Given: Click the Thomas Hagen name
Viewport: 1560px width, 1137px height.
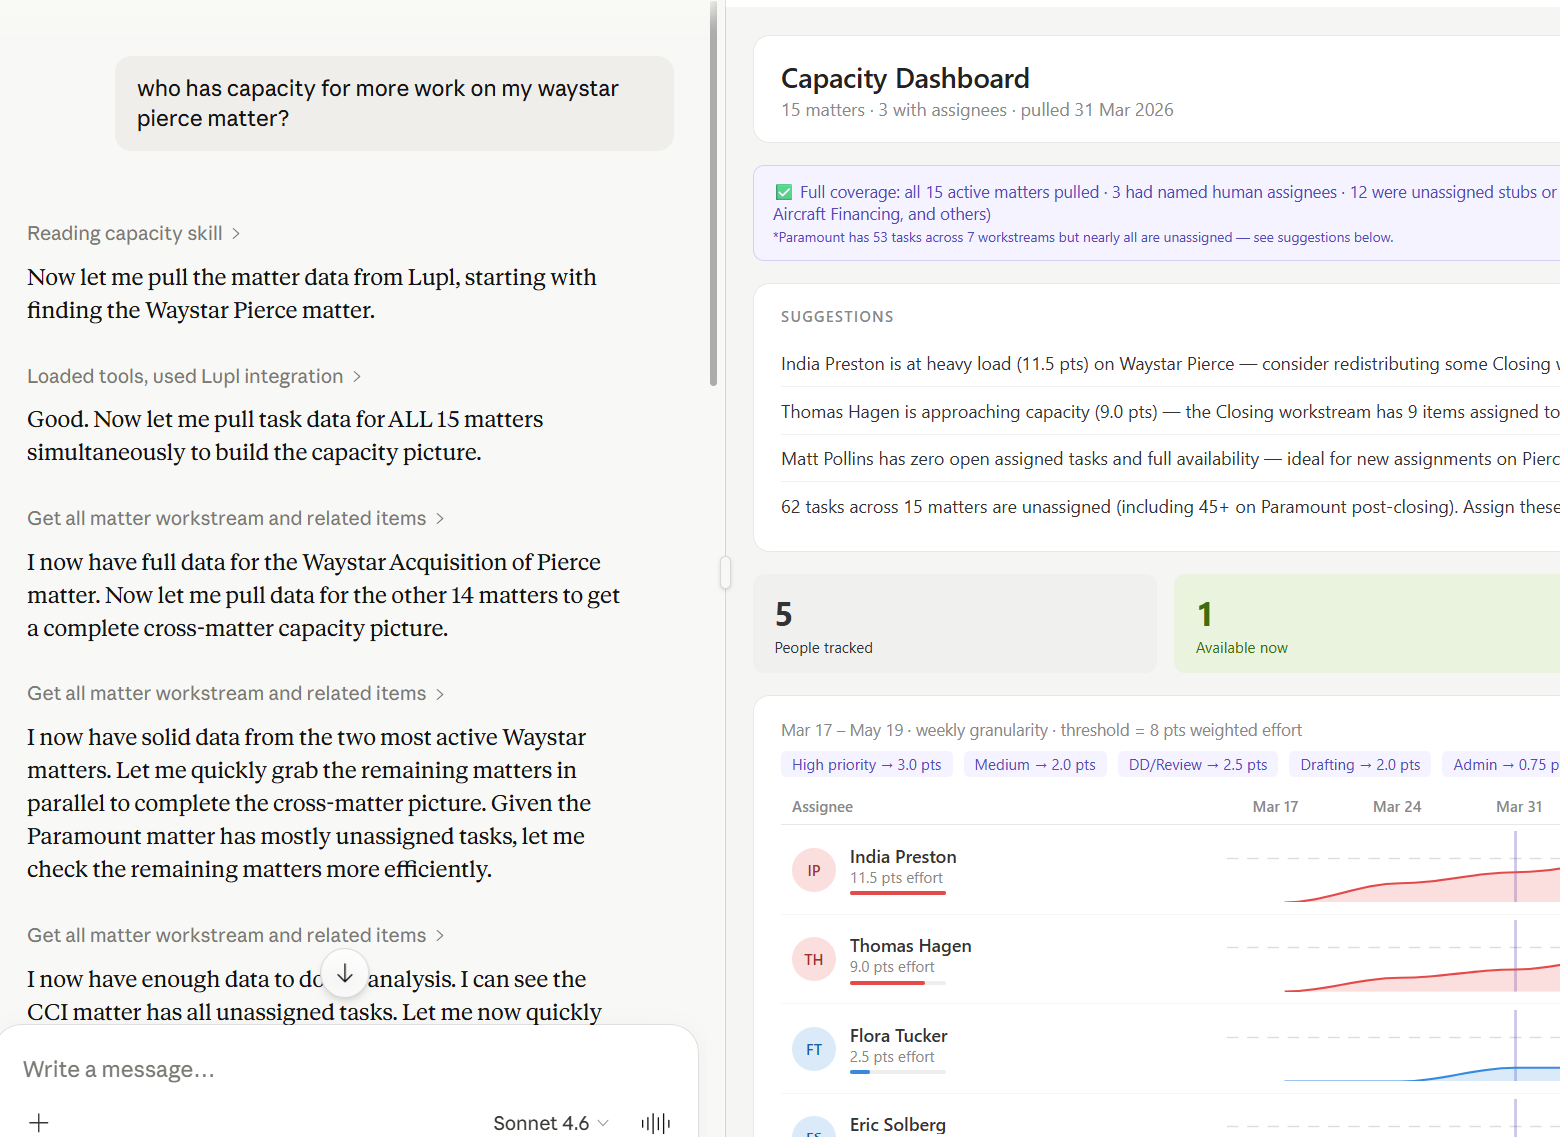Looking at the screenshot, I should coord(911,945).
